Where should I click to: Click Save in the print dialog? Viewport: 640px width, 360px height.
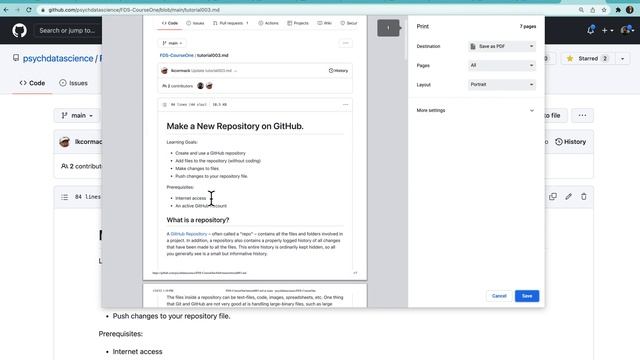(527, 296)
